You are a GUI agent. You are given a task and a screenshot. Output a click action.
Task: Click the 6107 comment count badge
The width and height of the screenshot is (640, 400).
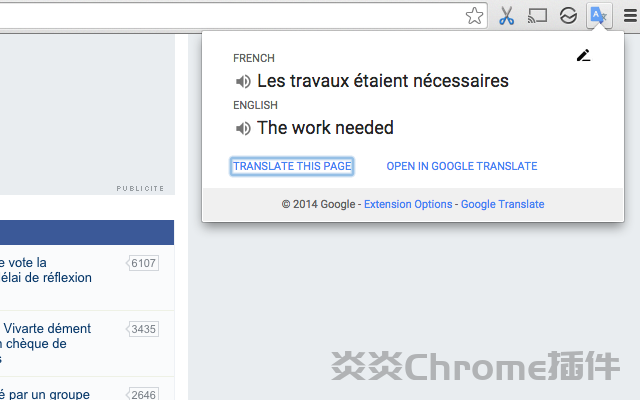(x=143, y=263)
